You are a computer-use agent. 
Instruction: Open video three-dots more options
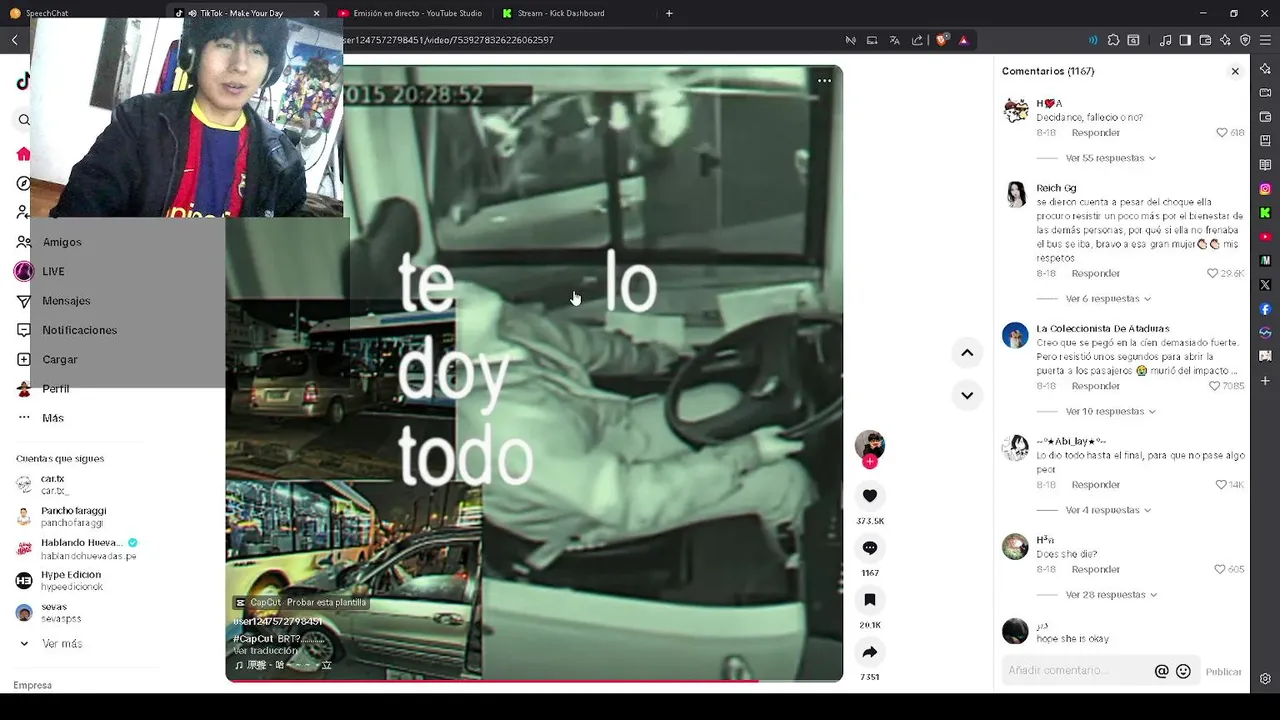(824, 81)
